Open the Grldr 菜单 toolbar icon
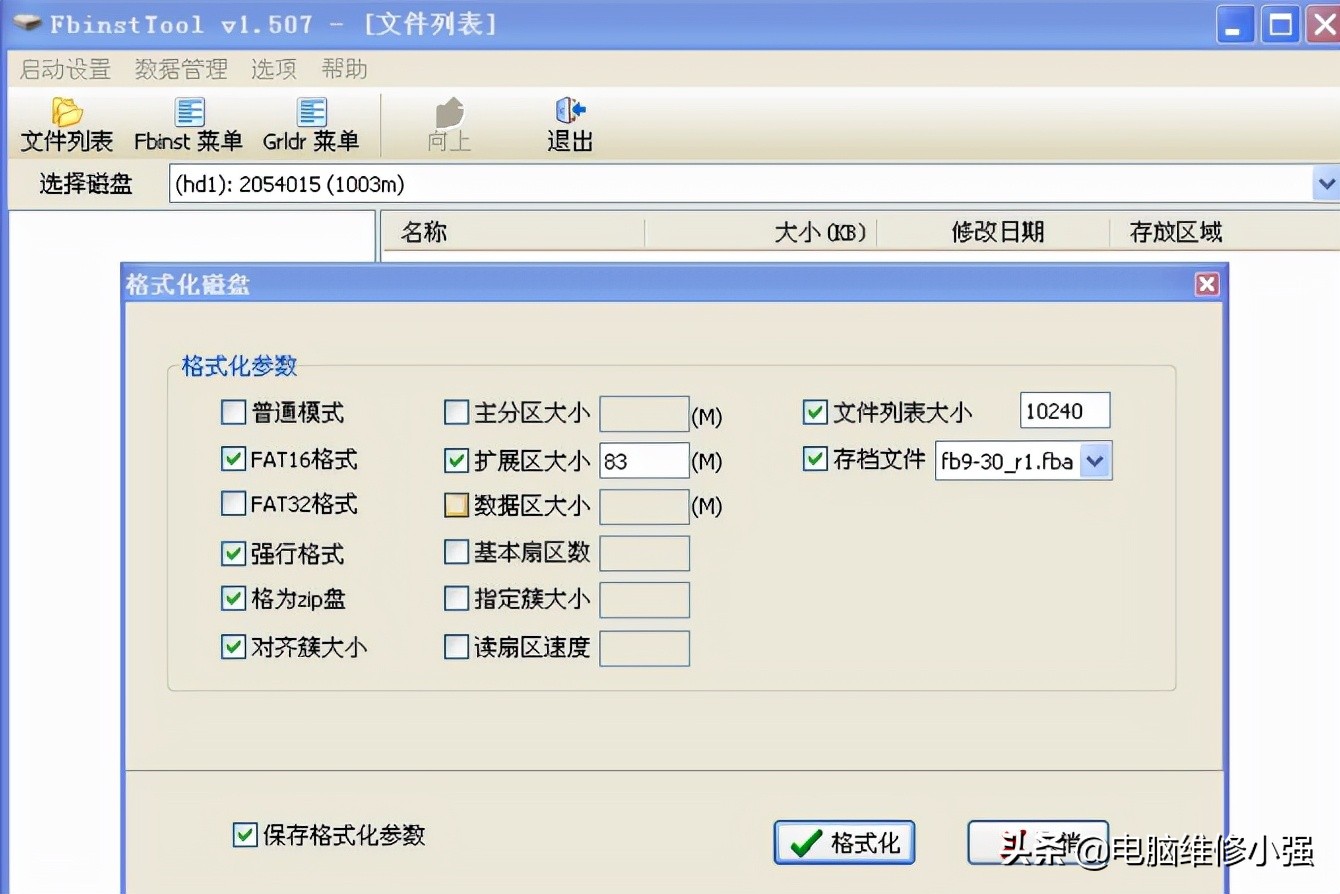 (x=311, y=122)
